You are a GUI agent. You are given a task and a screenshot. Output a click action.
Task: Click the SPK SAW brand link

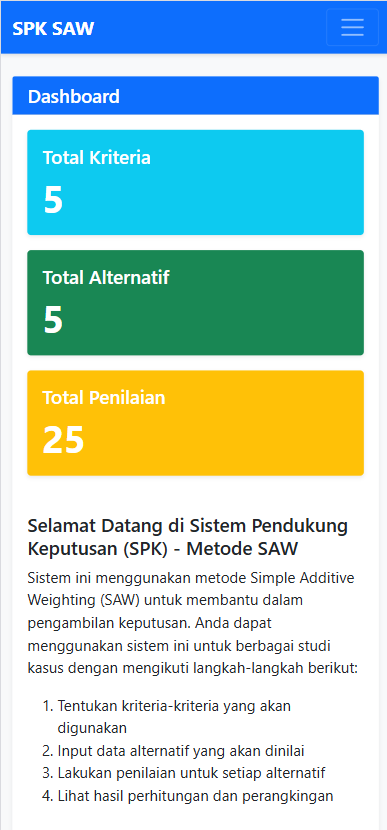coord(53,28)
